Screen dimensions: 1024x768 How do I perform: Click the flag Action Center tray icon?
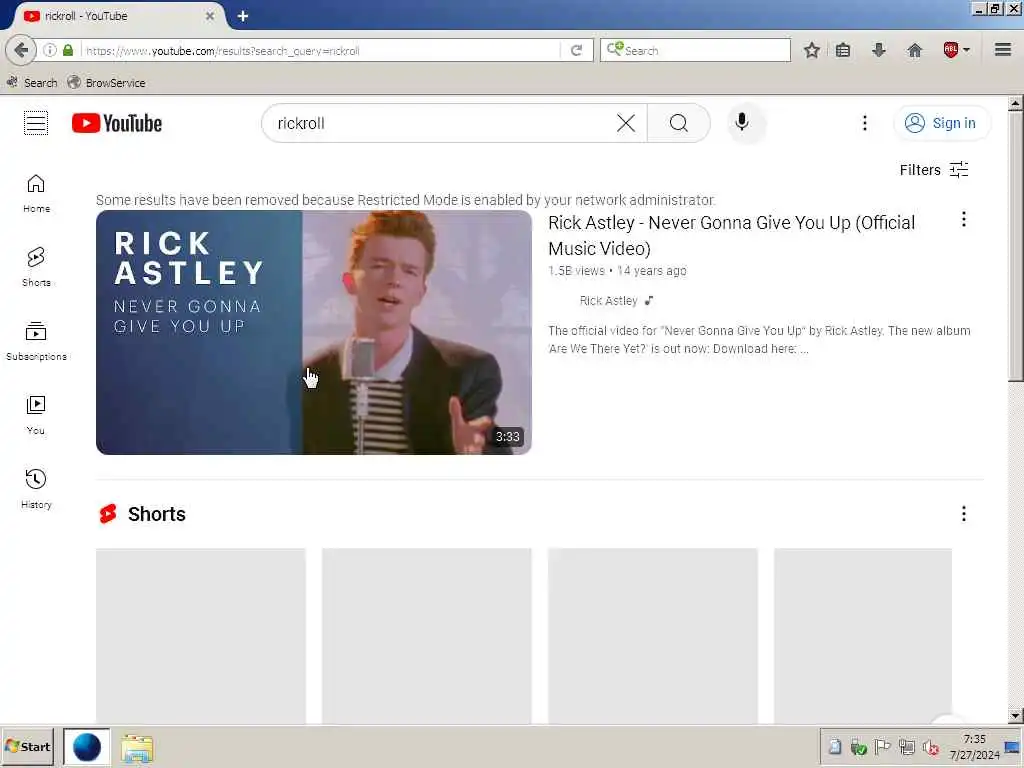(x=882, y=747)
